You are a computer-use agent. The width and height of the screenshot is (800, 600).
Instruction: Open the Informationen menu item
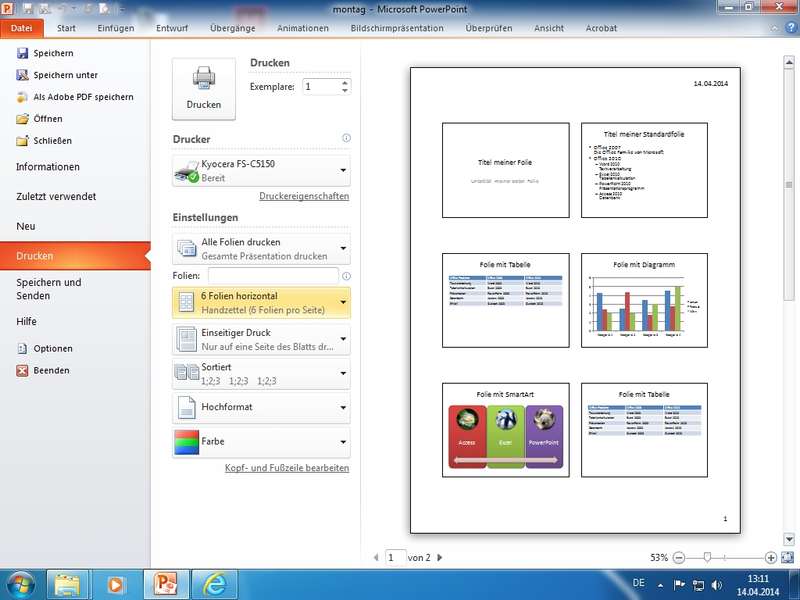click(48, 167)
